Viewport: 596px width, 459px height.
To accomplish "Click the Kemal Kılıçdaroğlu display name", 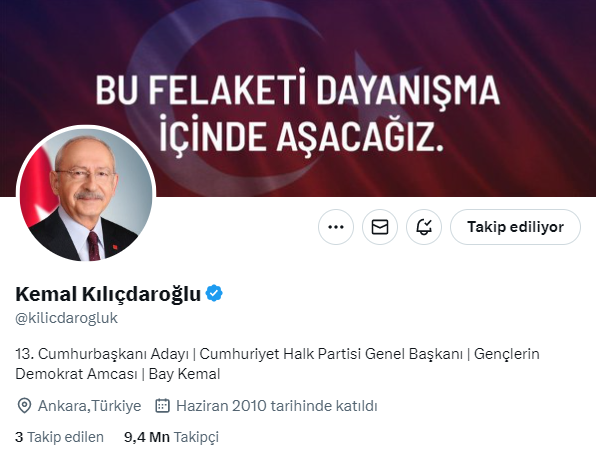I will [108, 294].
